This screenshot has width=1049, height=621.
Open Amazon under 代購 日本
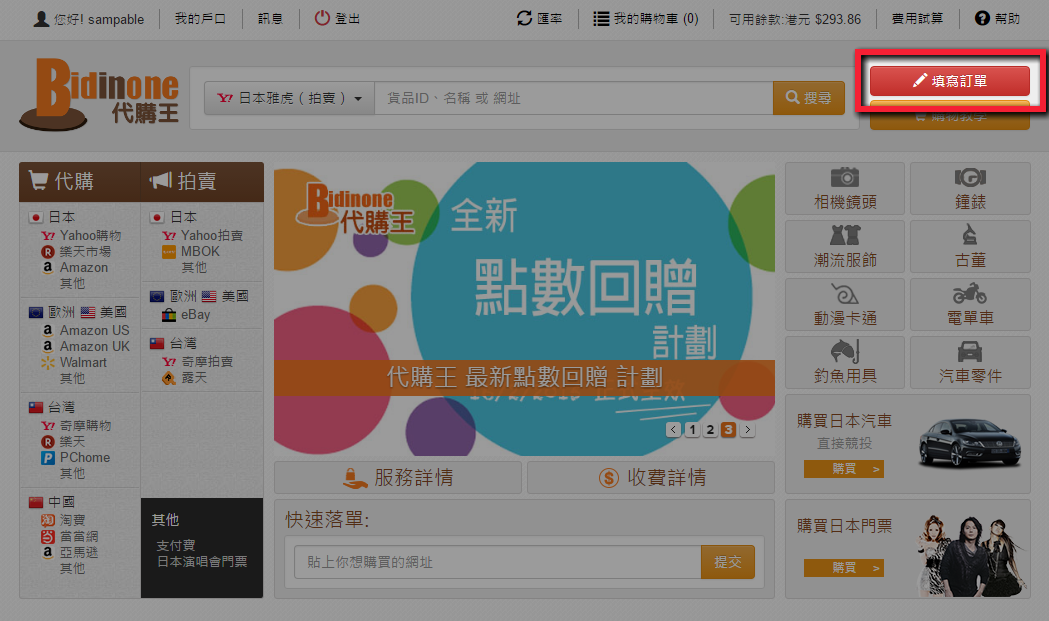[x=84, y=268]
